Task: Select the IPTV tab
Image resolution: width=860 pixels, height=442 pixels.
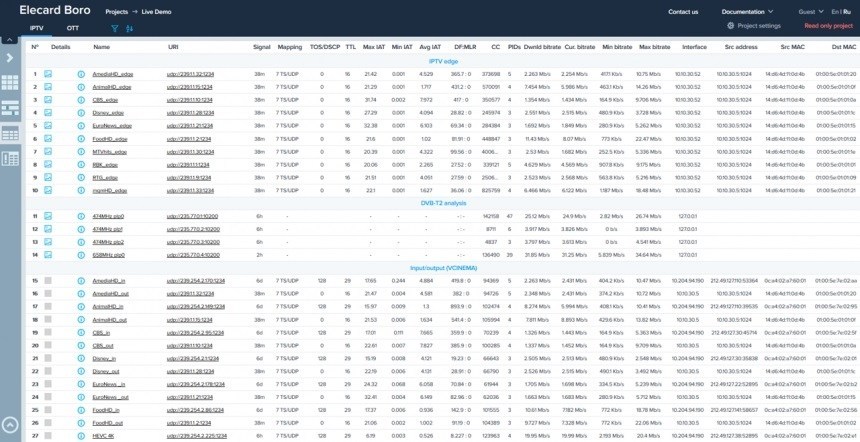Action: (x=36, y=29)
